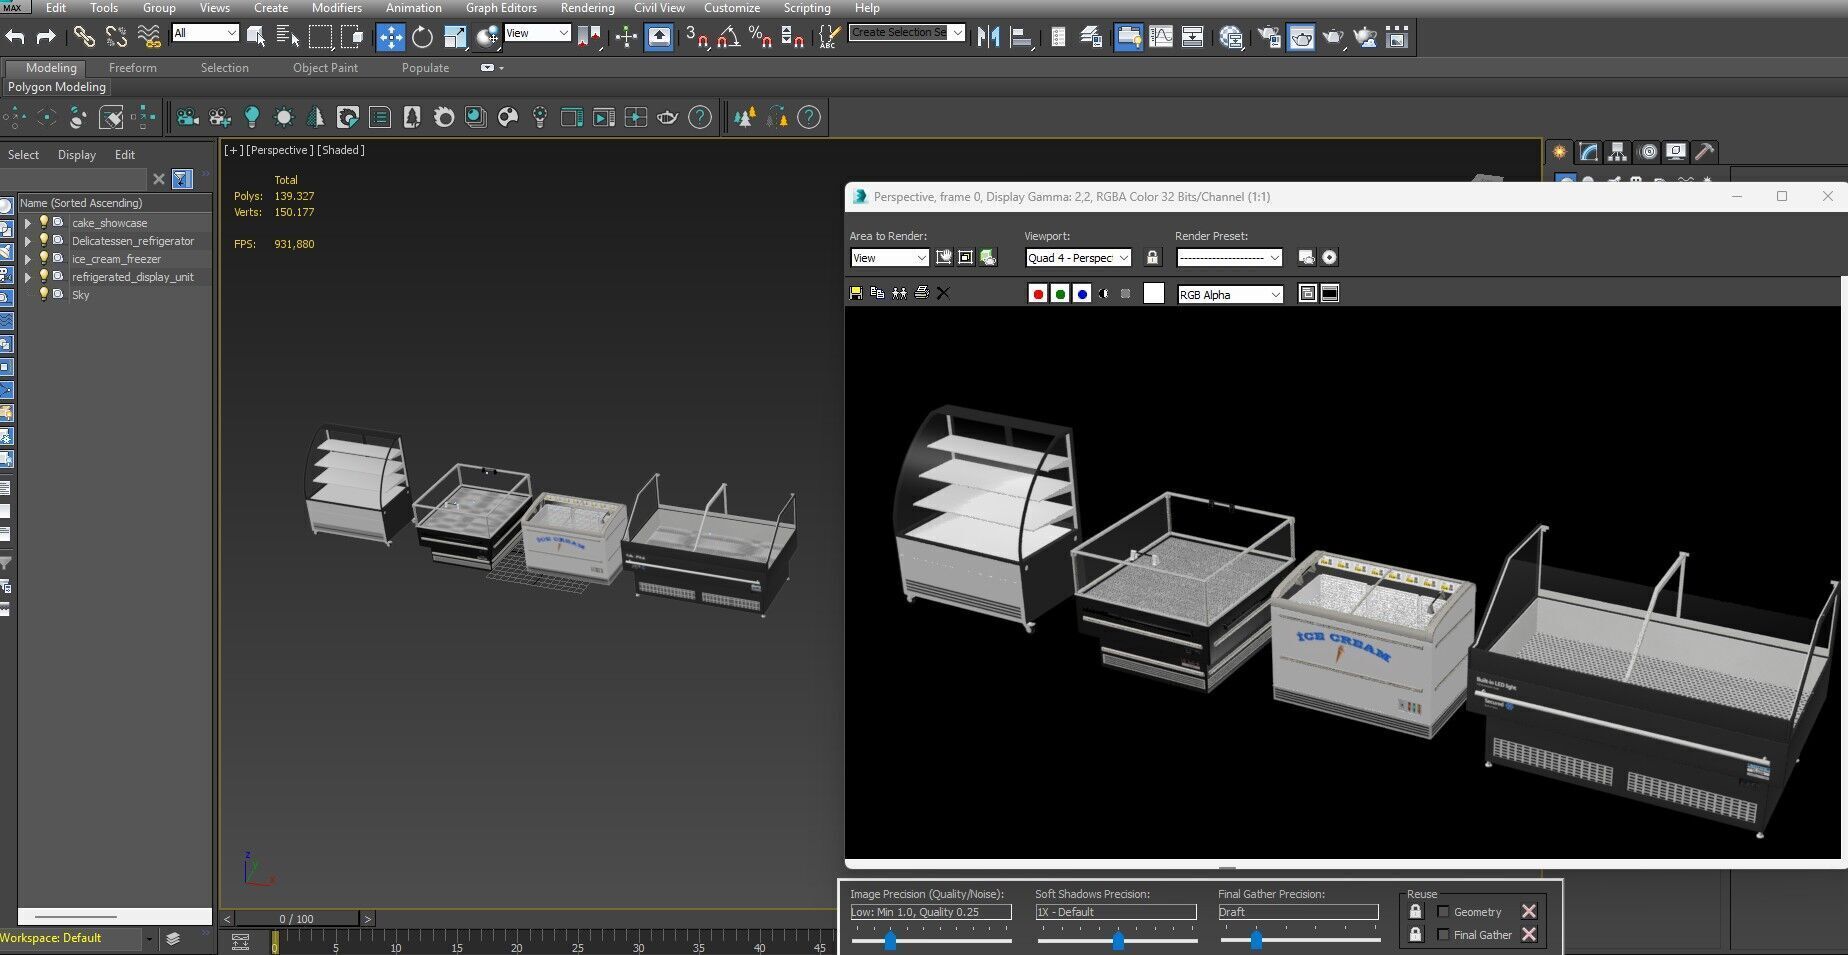
Task: Click the Polygon Modeling panel button
Action: (x=56, y=87)
